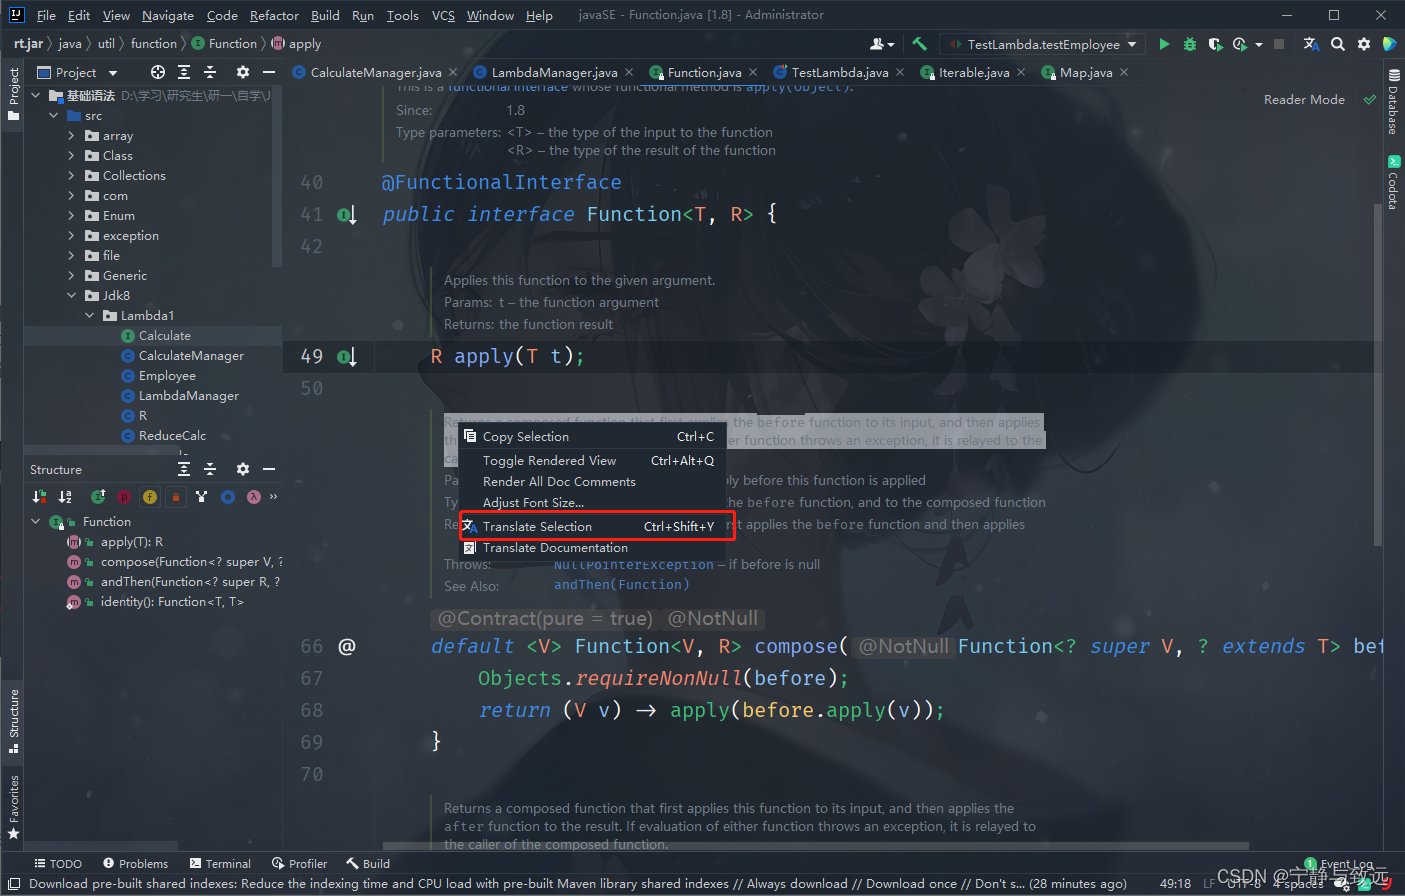Hide the Project panel with minus icon

click(269, 72)
